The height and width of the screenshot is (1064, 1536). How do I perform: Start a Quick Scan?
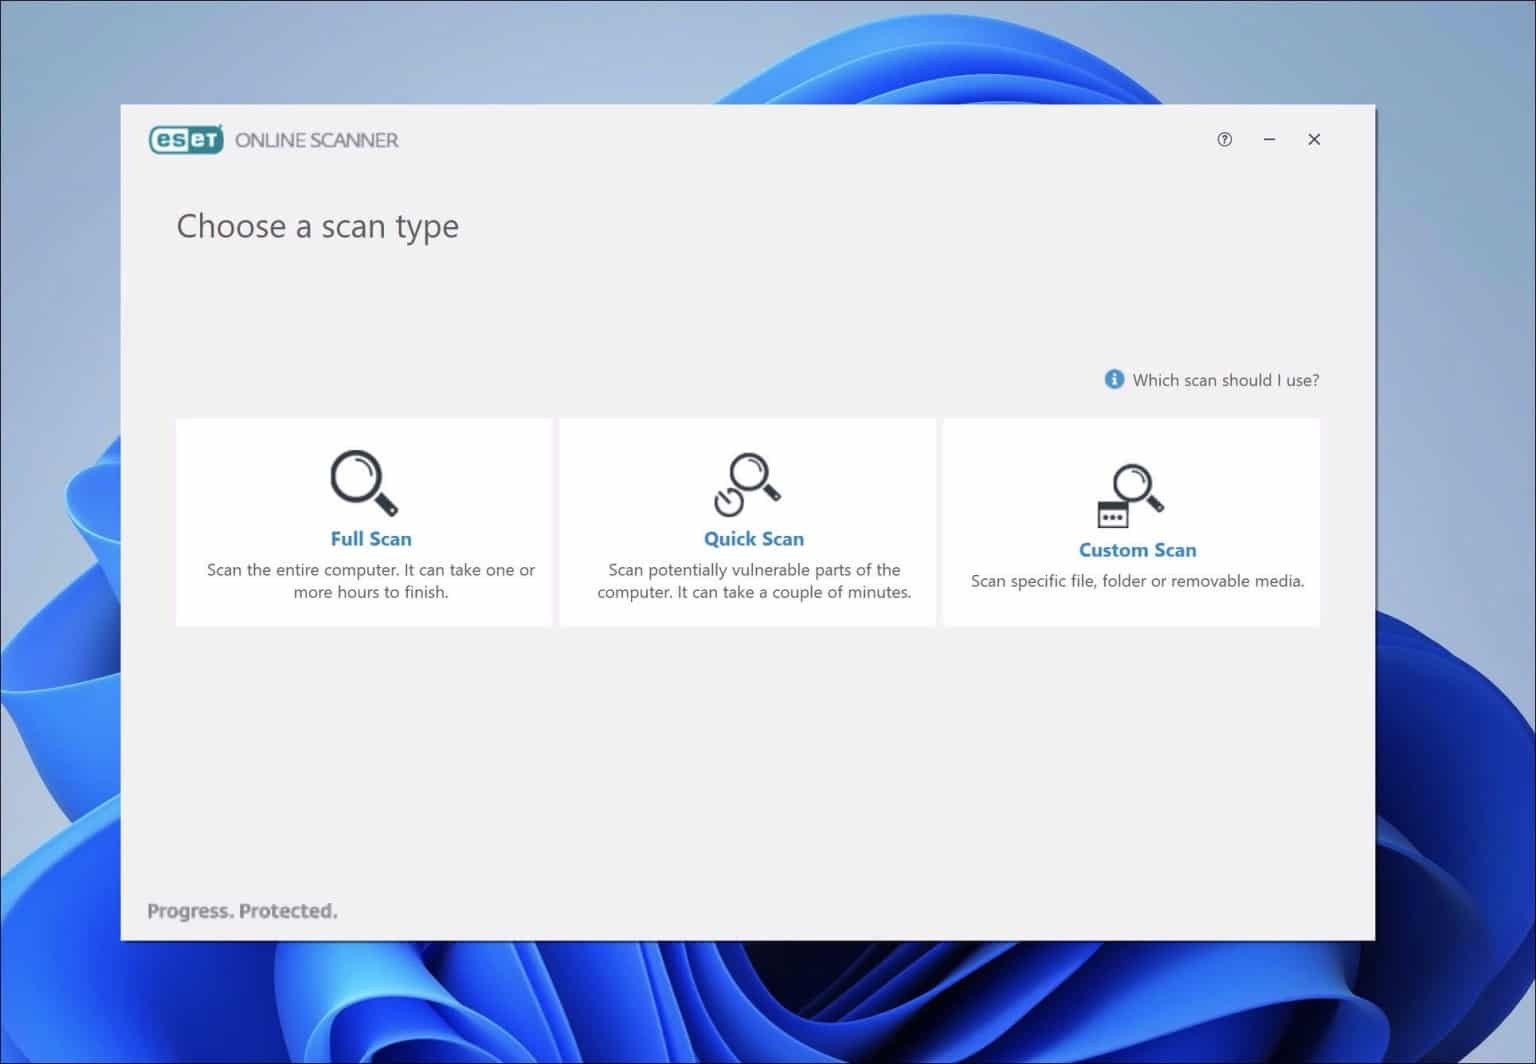click(x=747, y=521)
